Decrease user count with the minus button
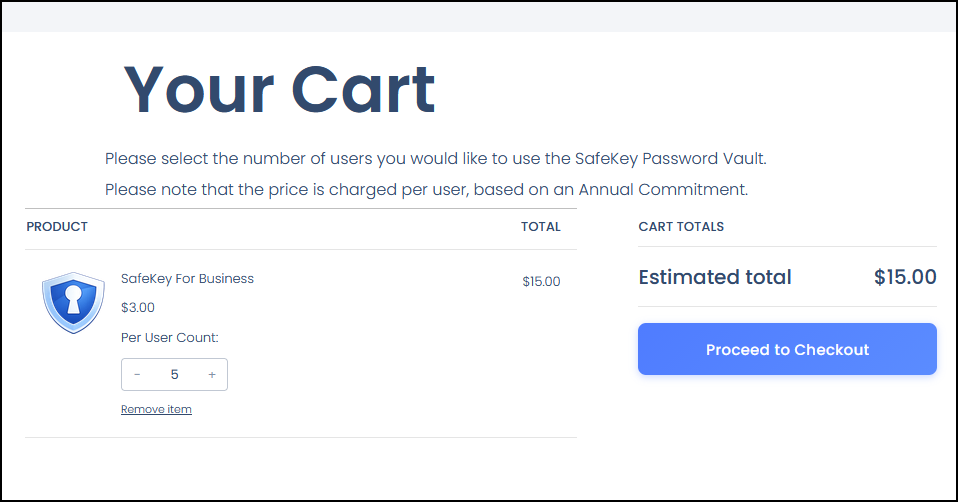 137,374
